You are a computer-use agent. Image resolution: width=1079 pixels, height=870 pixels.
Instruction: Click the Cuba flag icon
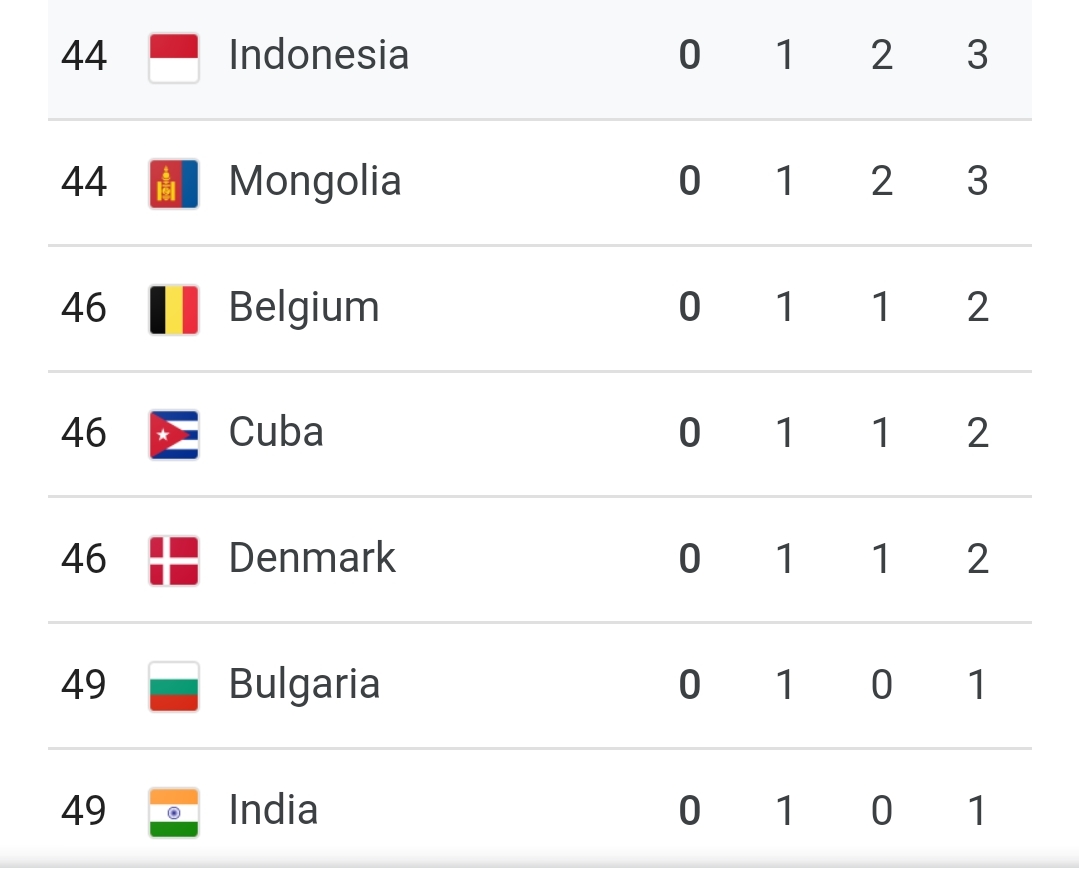point(174,435)
